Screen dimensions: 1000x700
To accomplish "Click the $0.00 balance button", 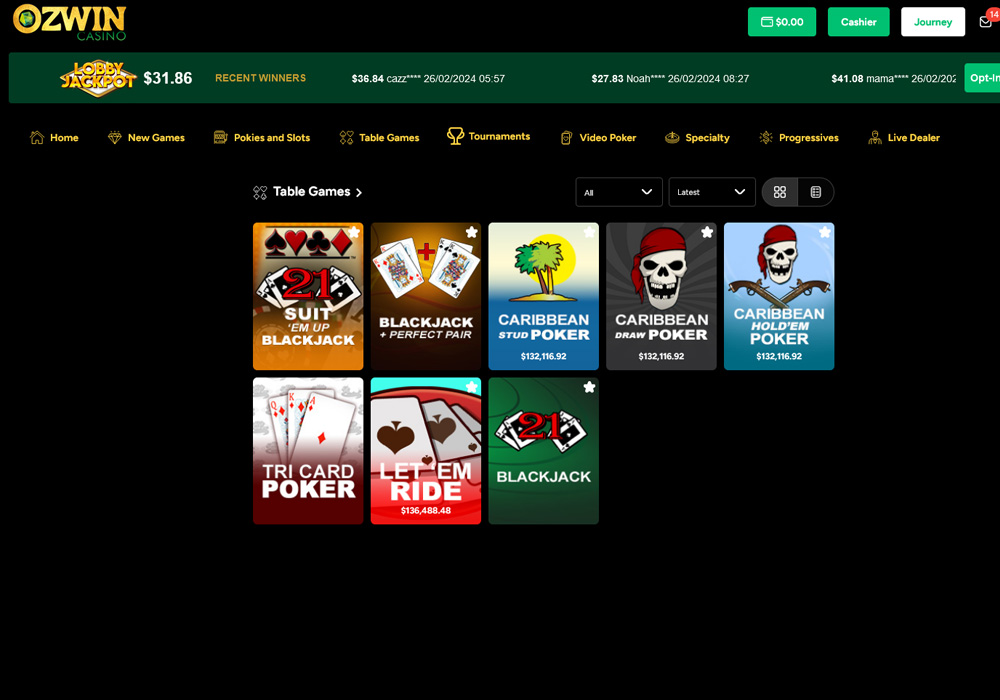I will [782, 22].
